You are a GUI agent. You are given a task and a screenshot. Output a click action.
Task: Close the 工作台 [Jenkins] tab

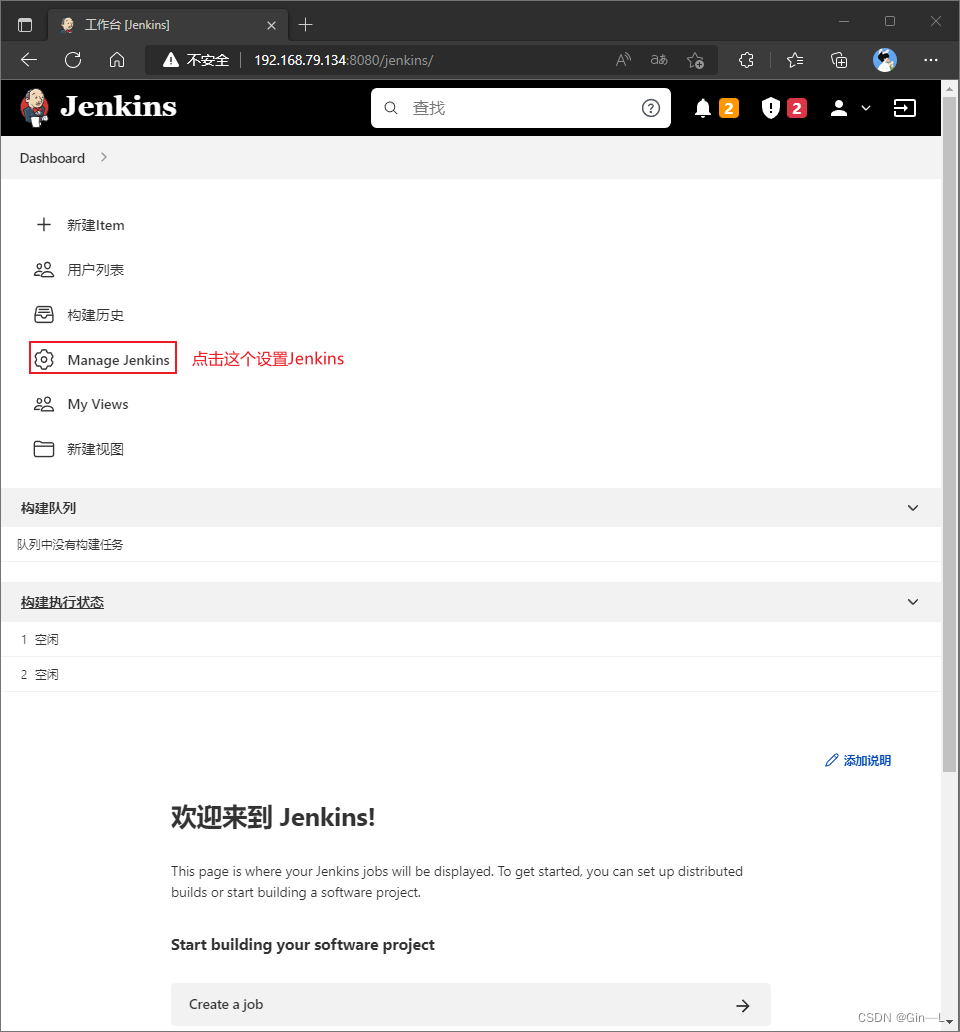point(271,26)
